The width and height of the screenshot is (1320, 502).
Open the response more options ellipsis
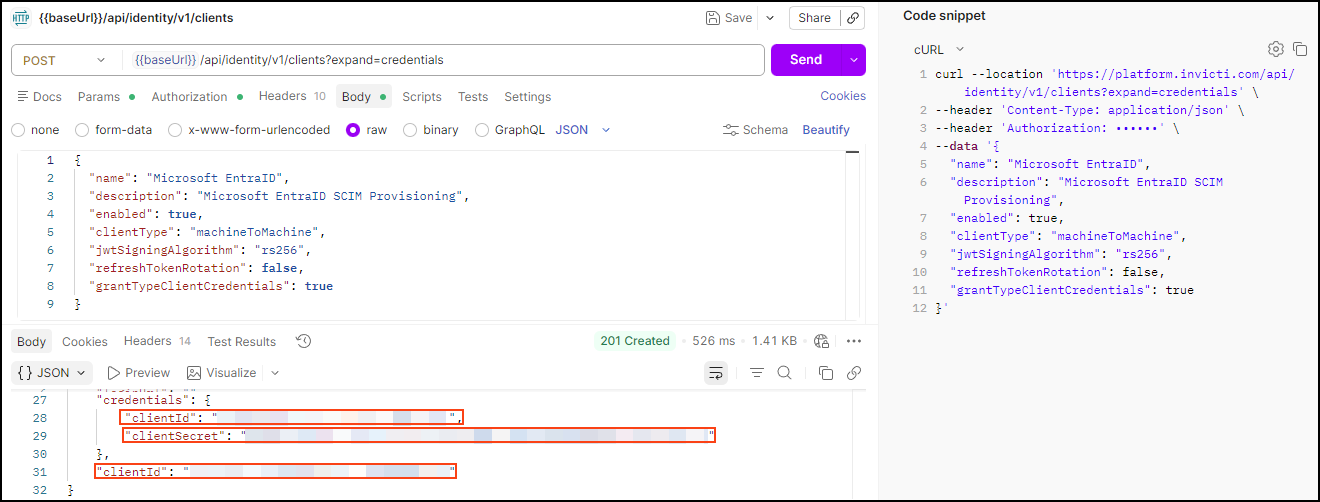(854, 341)
